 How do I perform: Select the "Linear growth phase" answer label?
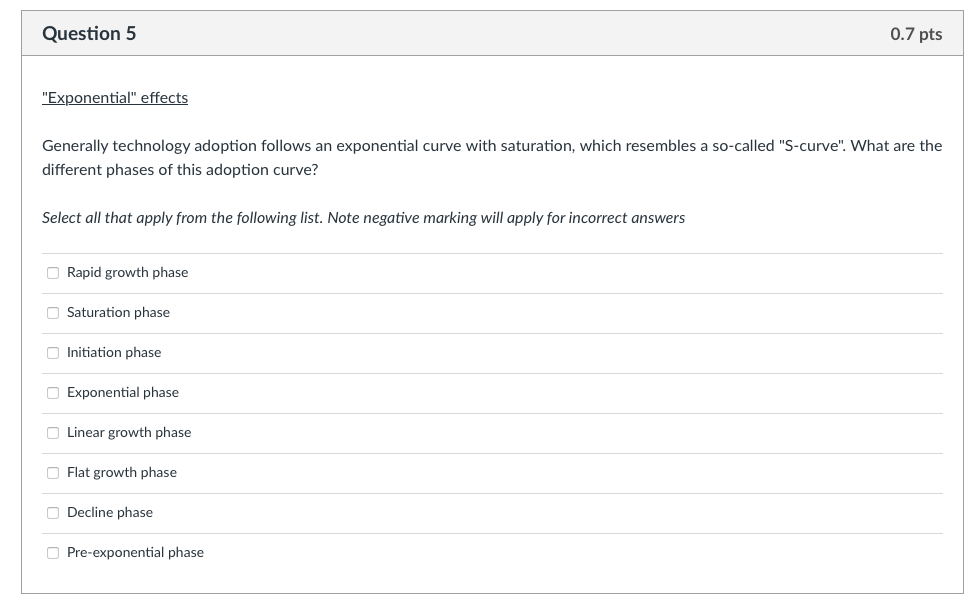click(x=129, y=432)
